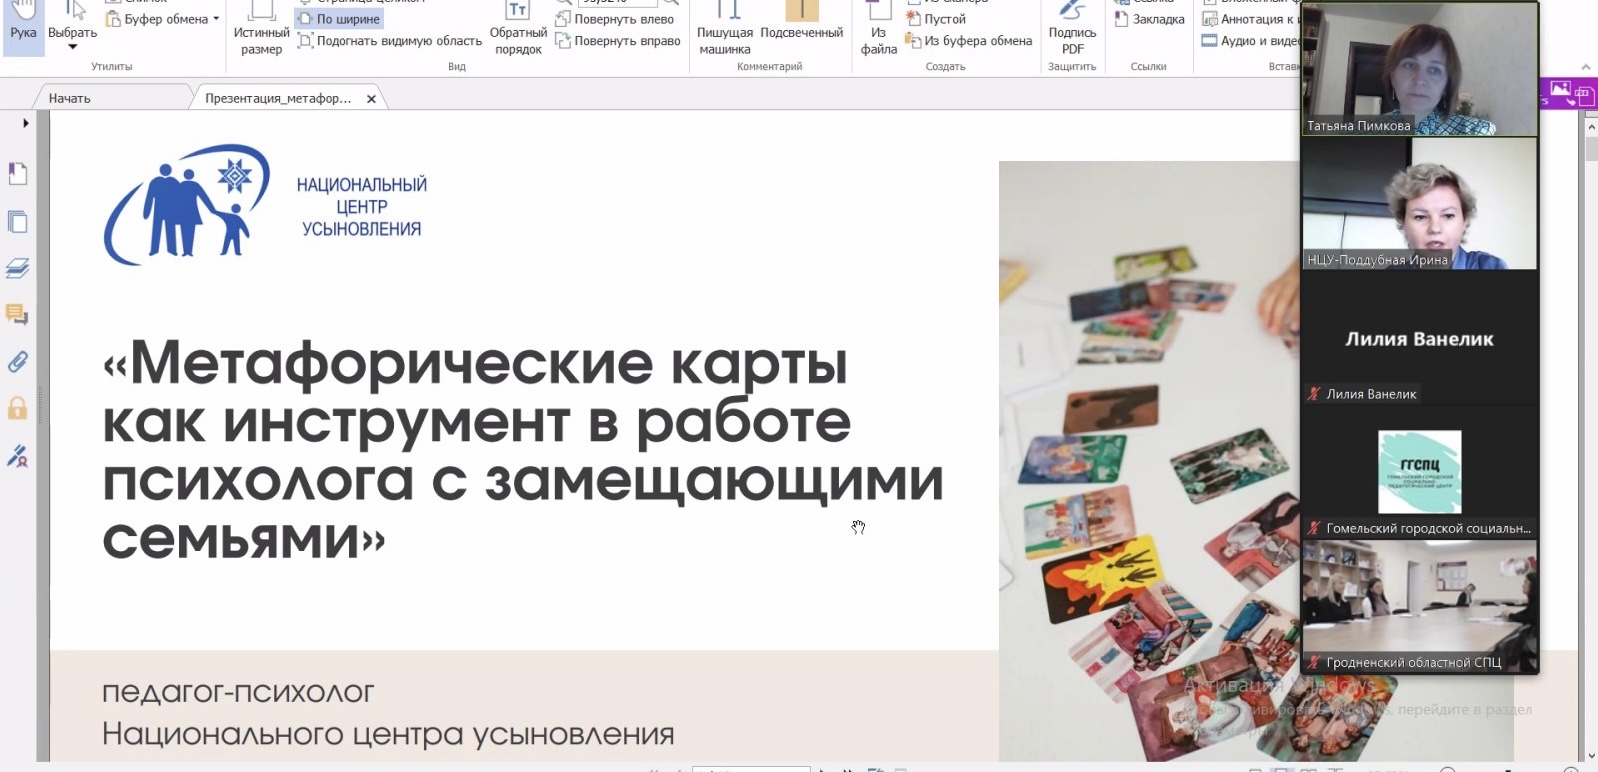Toggle По ширине fit width view
Image resolution: width=1598 pixels, height=772 pixels.
pyautogui.click(x=339, y=19)
